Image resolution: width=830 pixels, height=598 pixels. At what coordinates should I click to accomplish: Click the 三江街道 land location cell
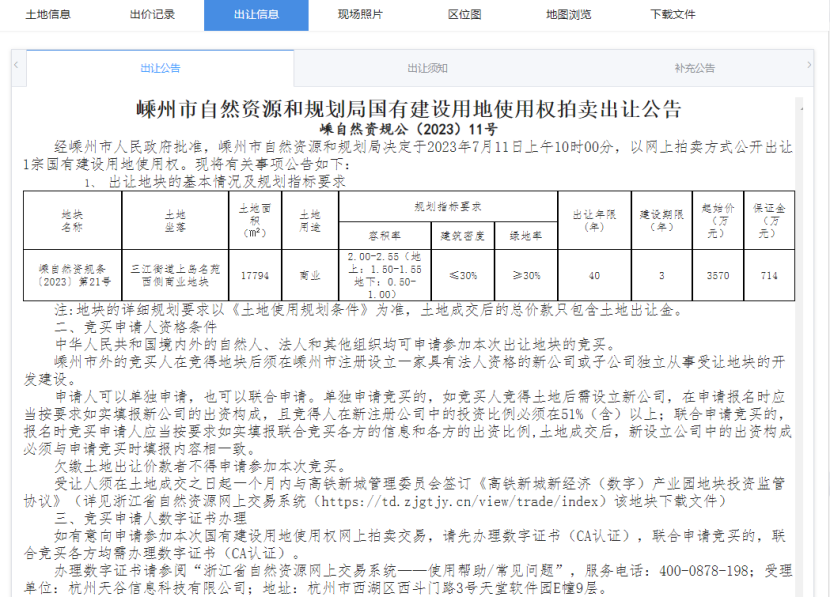pos(175,275)
